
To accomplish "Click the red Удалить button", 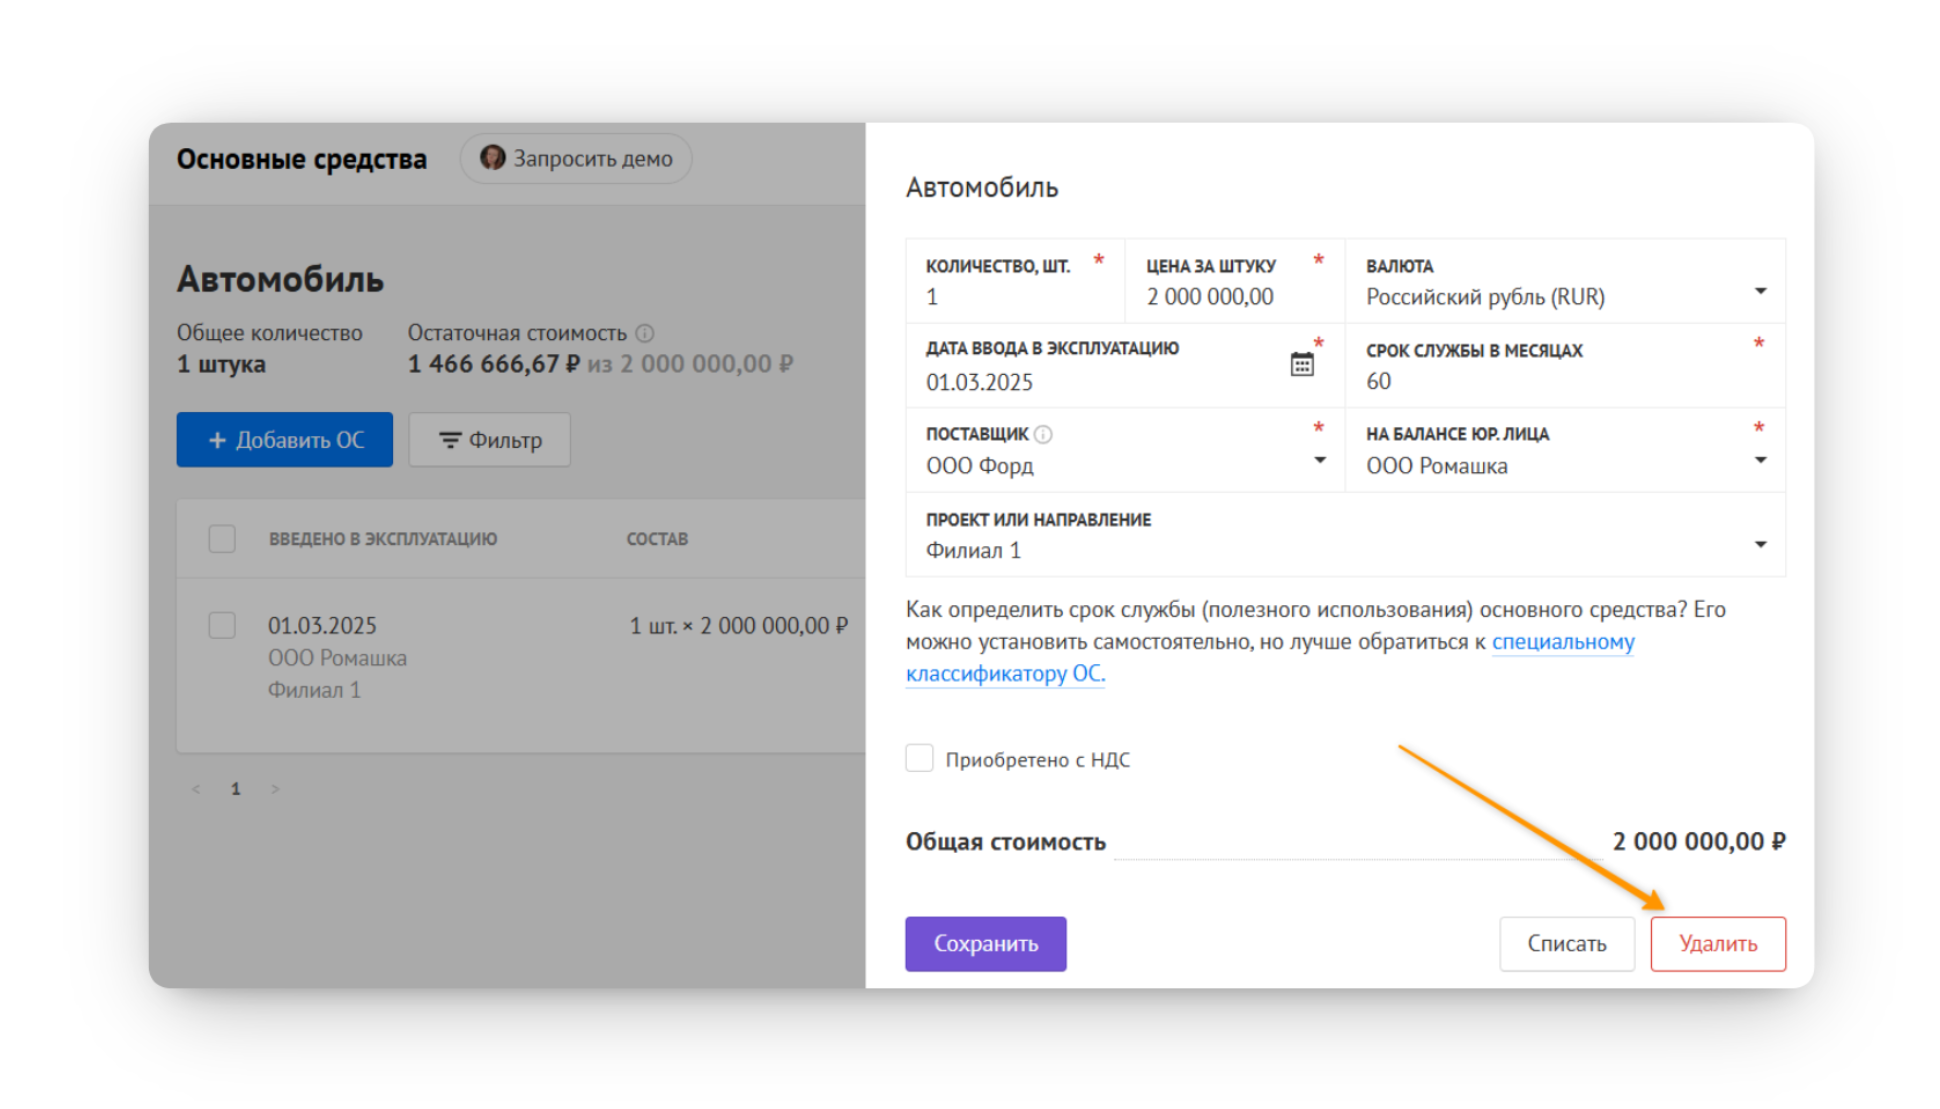I will click(1717, 943).
